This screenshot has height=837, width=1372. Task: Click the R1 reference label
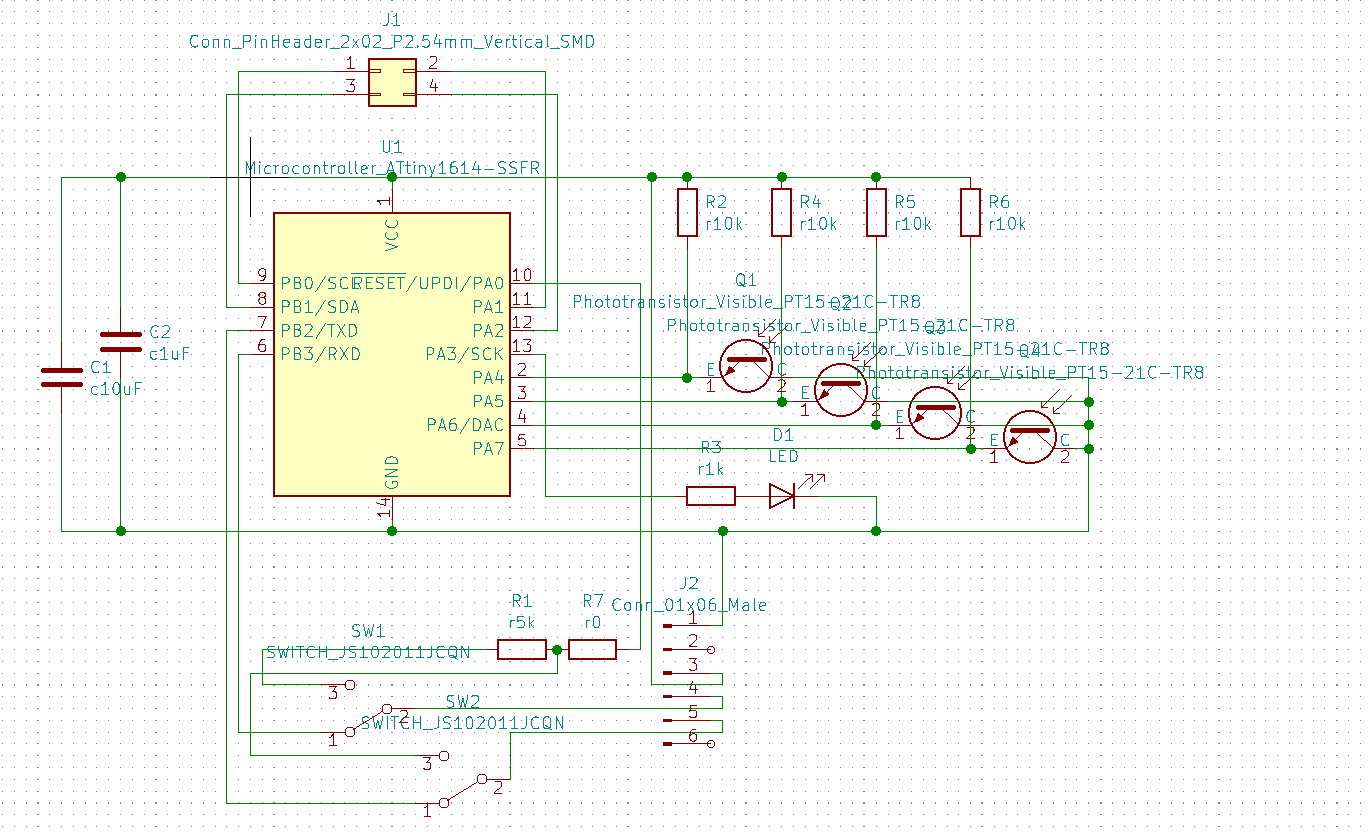pos(522,601)
